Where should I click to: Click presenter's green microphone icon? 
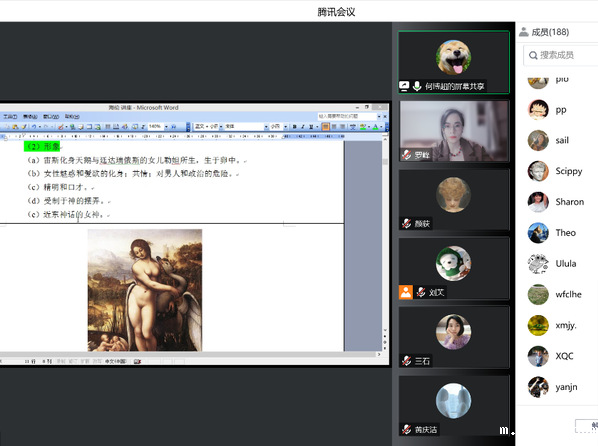click(417, 86)
